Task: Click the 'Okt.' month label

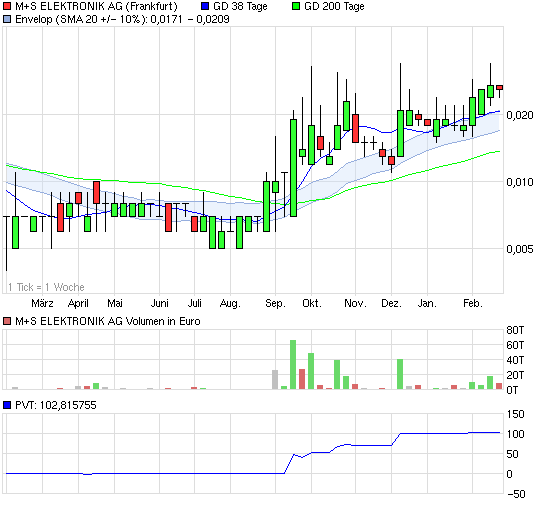Action: (312, 303)
